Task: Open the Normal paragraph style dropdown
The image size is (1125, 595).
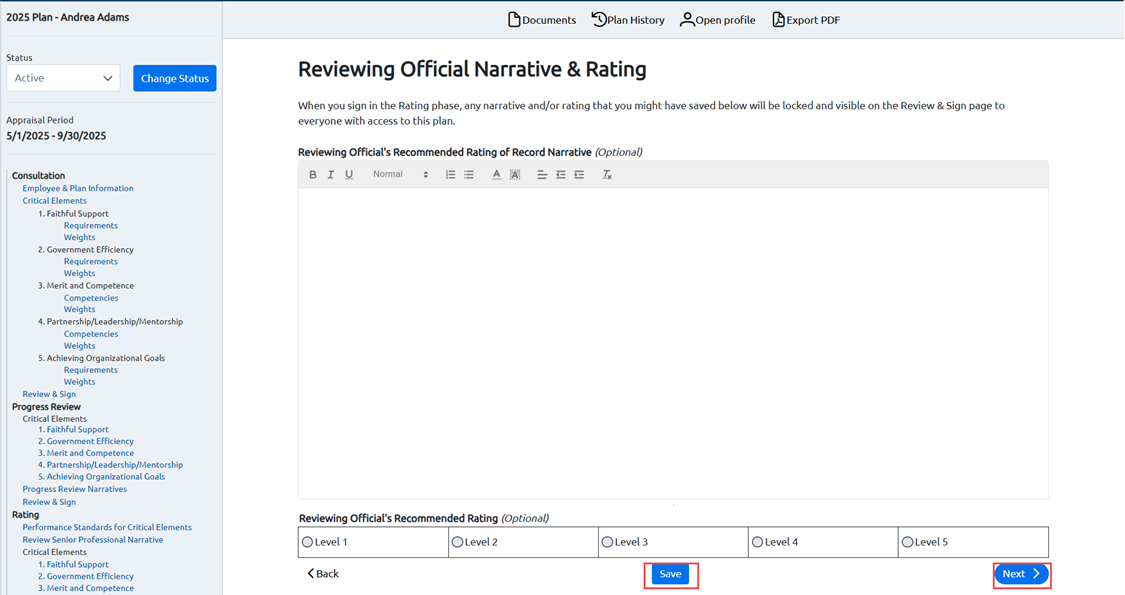Action: click(400, 174)
